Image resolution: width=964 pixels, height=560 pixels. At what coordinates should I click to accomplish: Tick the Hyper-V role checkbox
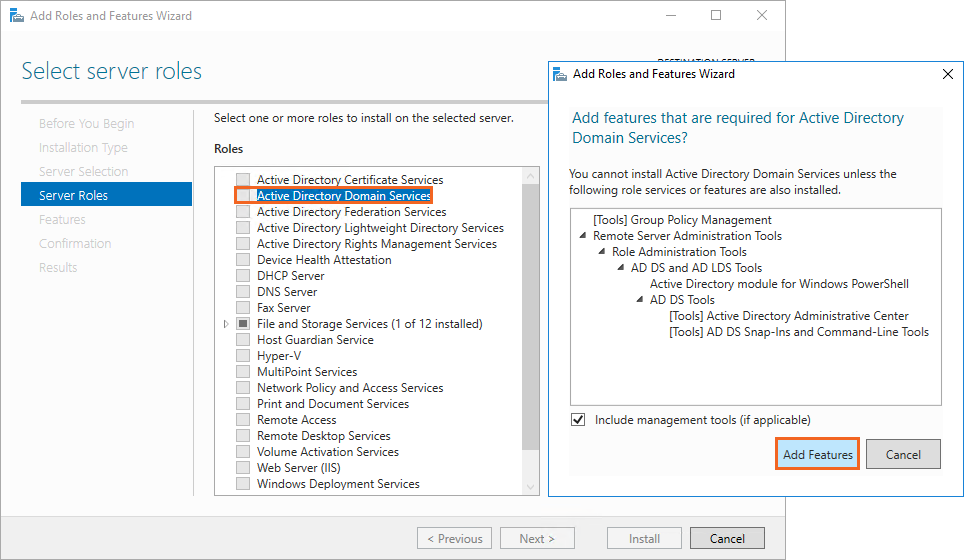click(x=243, y=356)
